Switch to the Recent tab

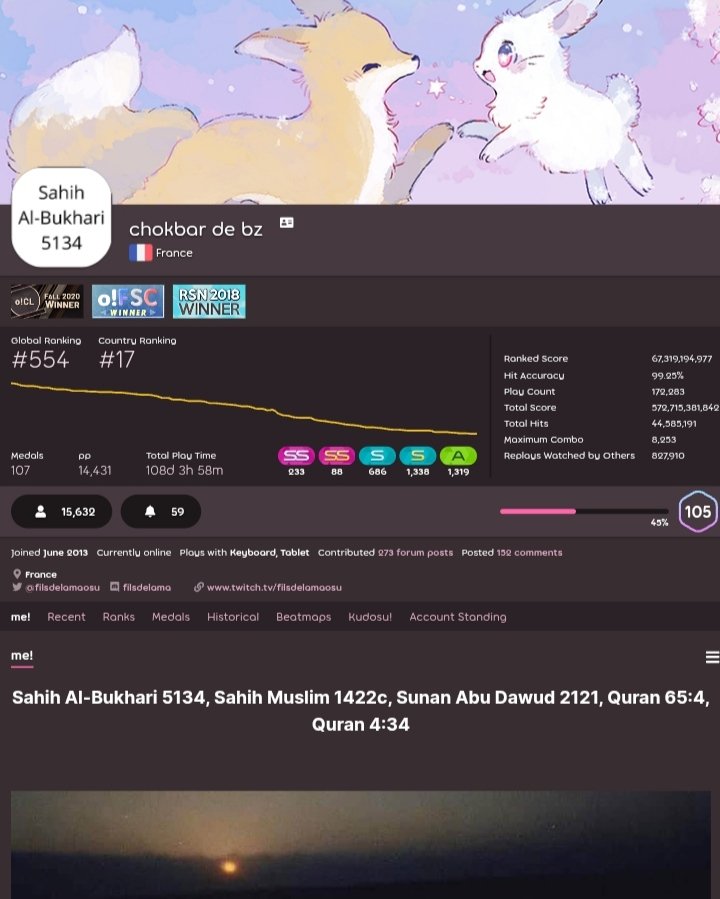point(66,617)
